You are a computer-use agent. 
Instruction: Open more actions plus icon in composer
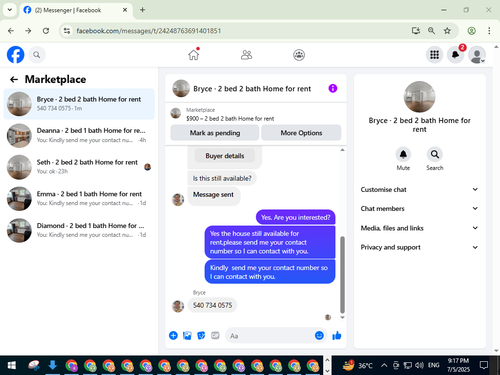tap(173, 335)
